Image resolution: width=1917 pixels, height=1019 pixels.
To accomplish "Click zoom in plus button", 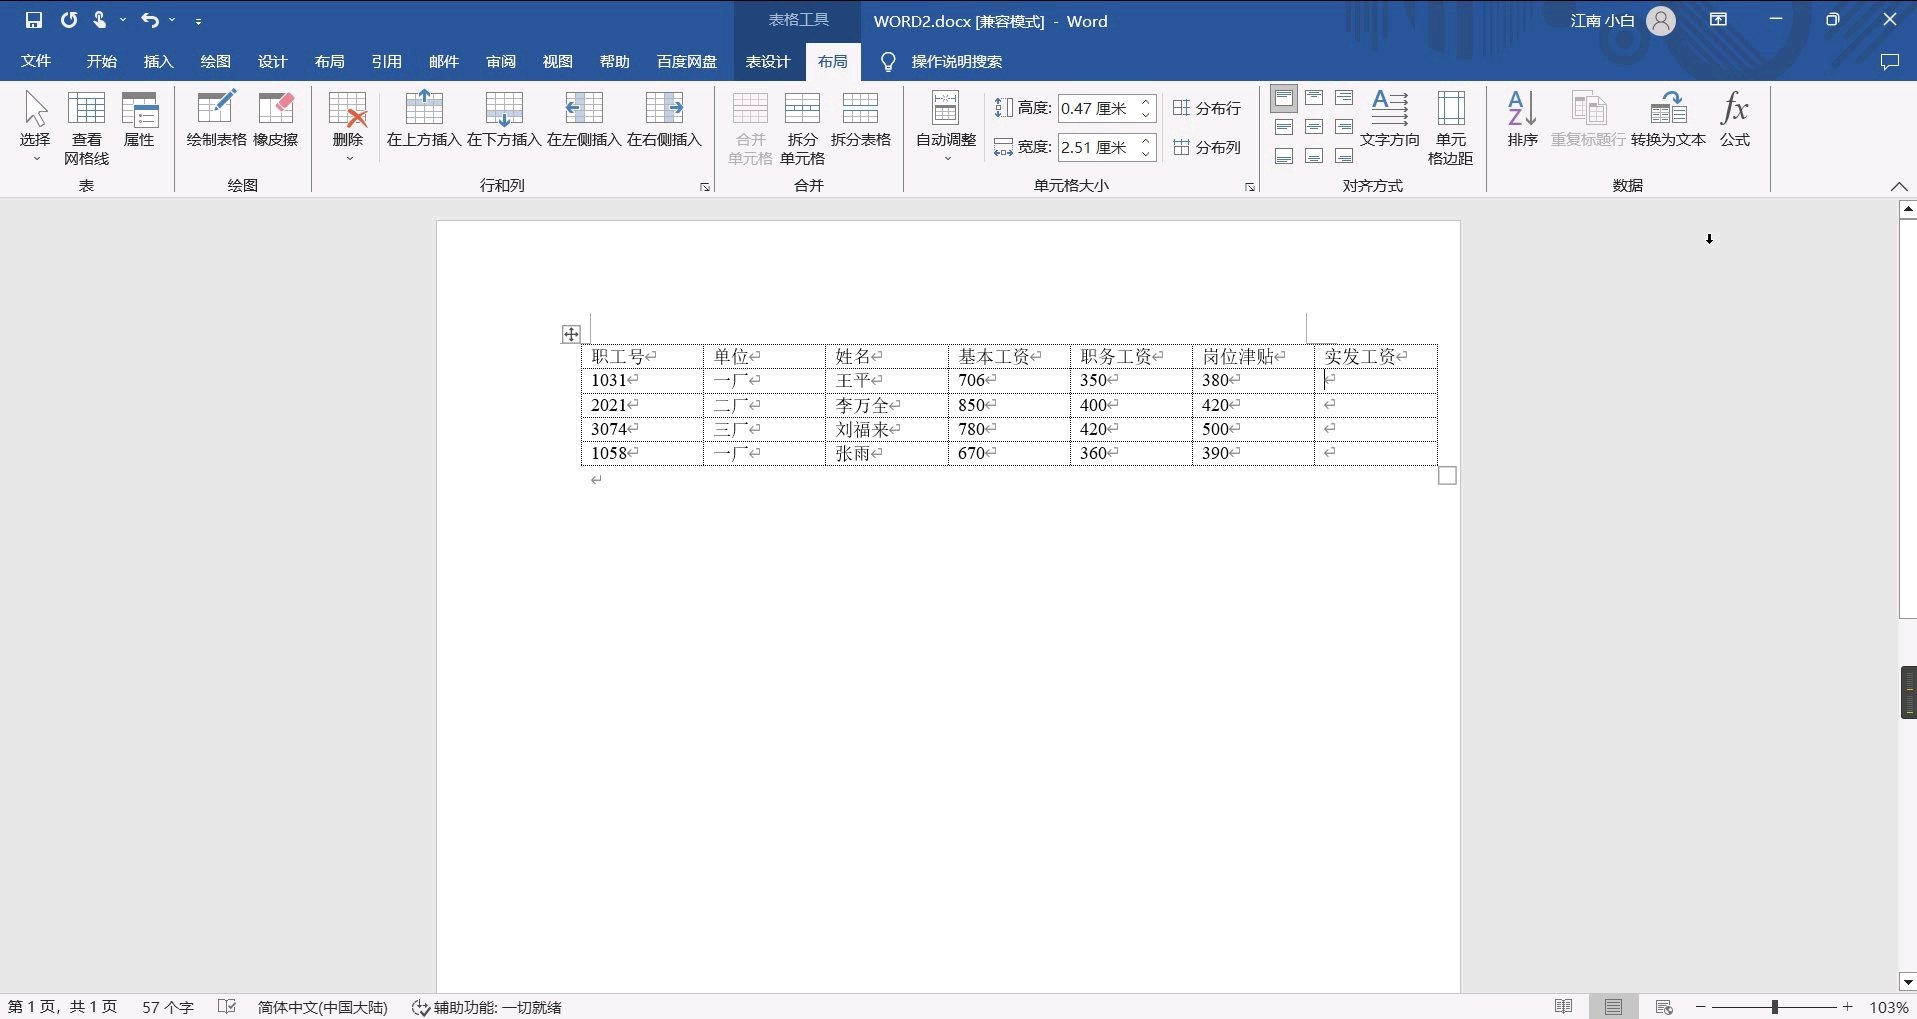I will click(1848, 1007).
